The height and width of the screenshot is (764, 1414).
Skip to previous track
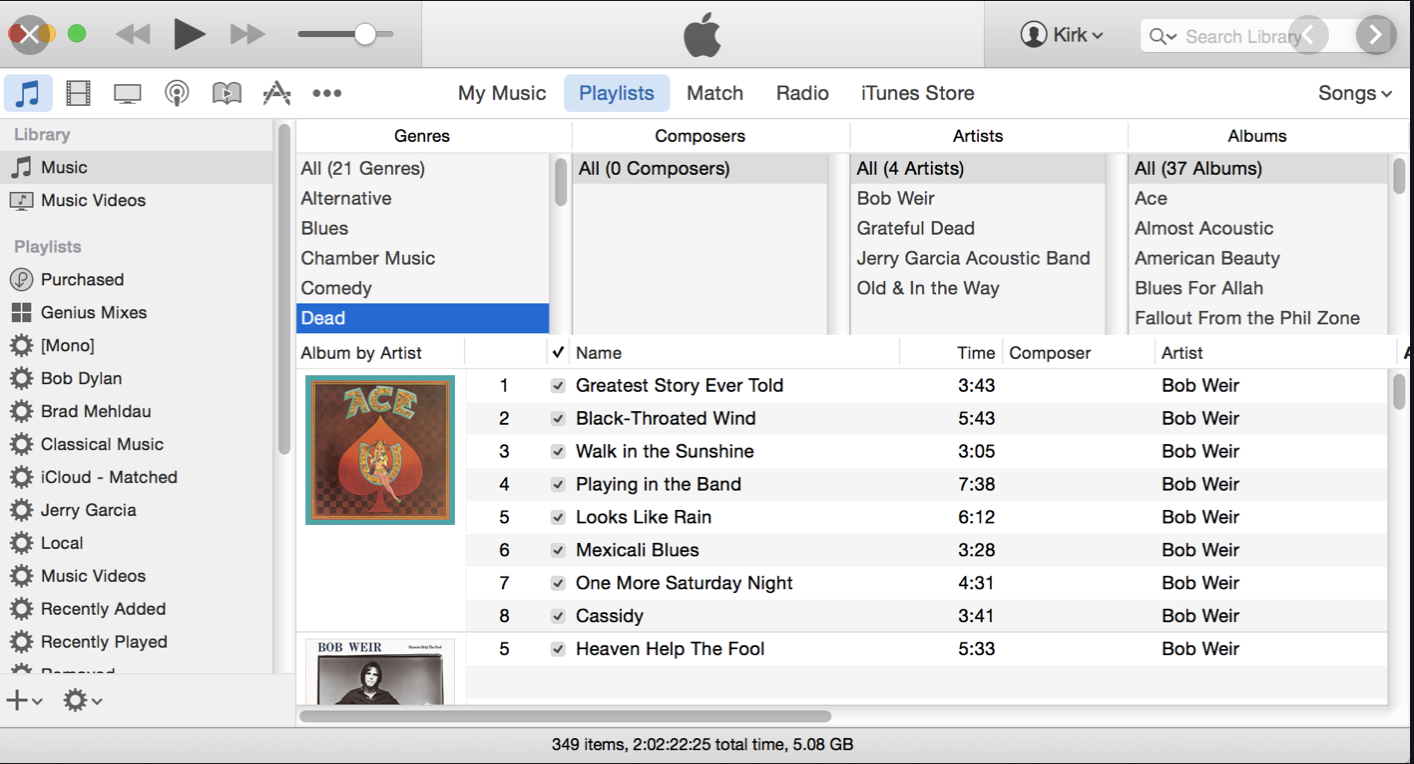(133, 34)
